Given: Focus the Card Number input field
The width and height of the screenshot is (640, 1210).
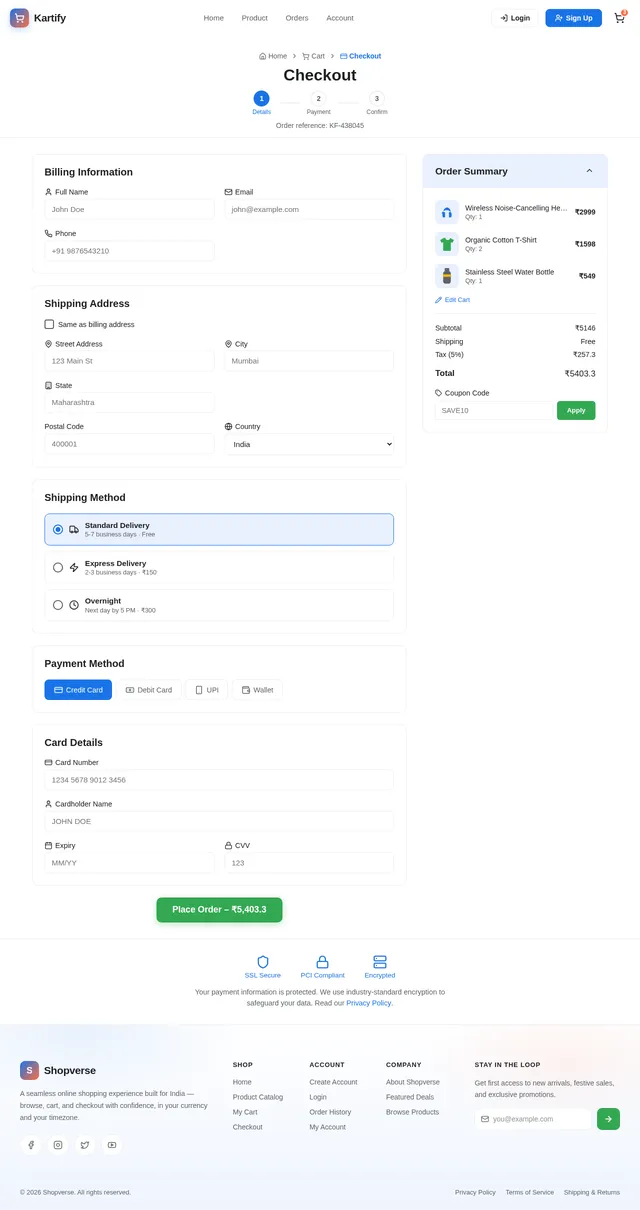Looking at the screenshot, I should pos(219,780).
